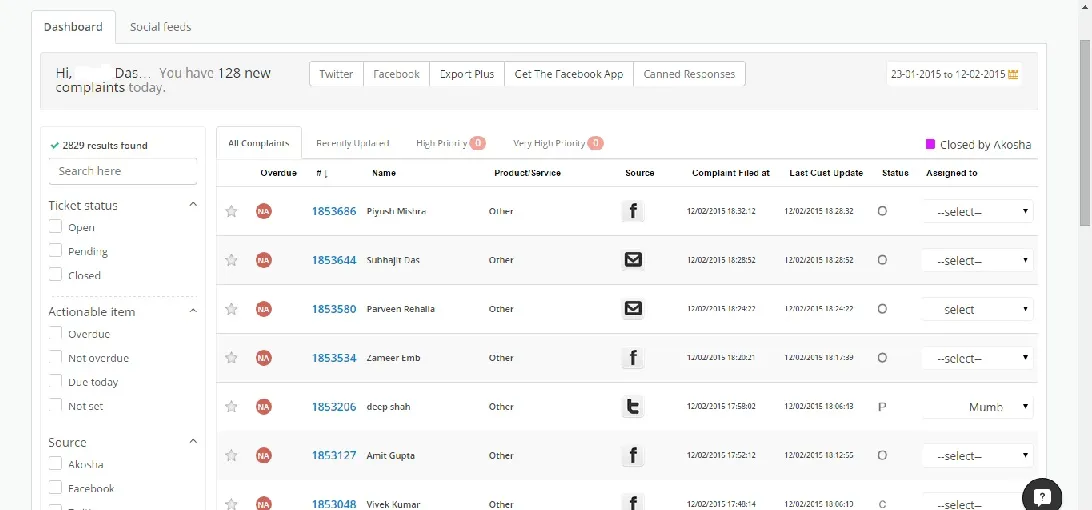Click the Twitter button

[336, 74]
